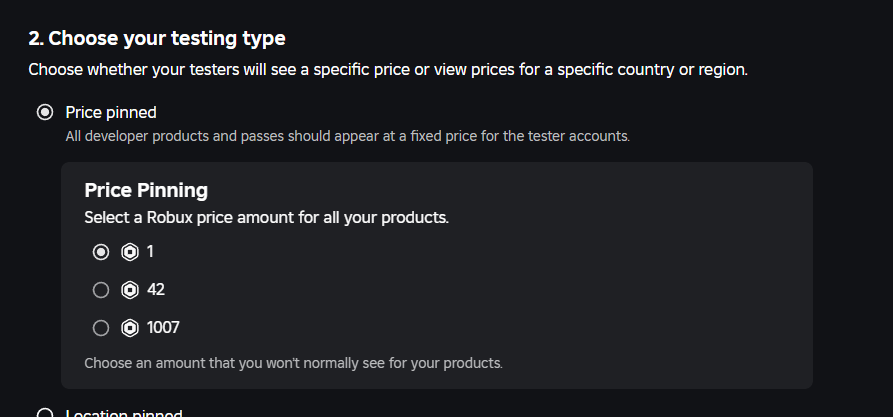Click empty area inside Price Pinning card

(x=600, y=290)
